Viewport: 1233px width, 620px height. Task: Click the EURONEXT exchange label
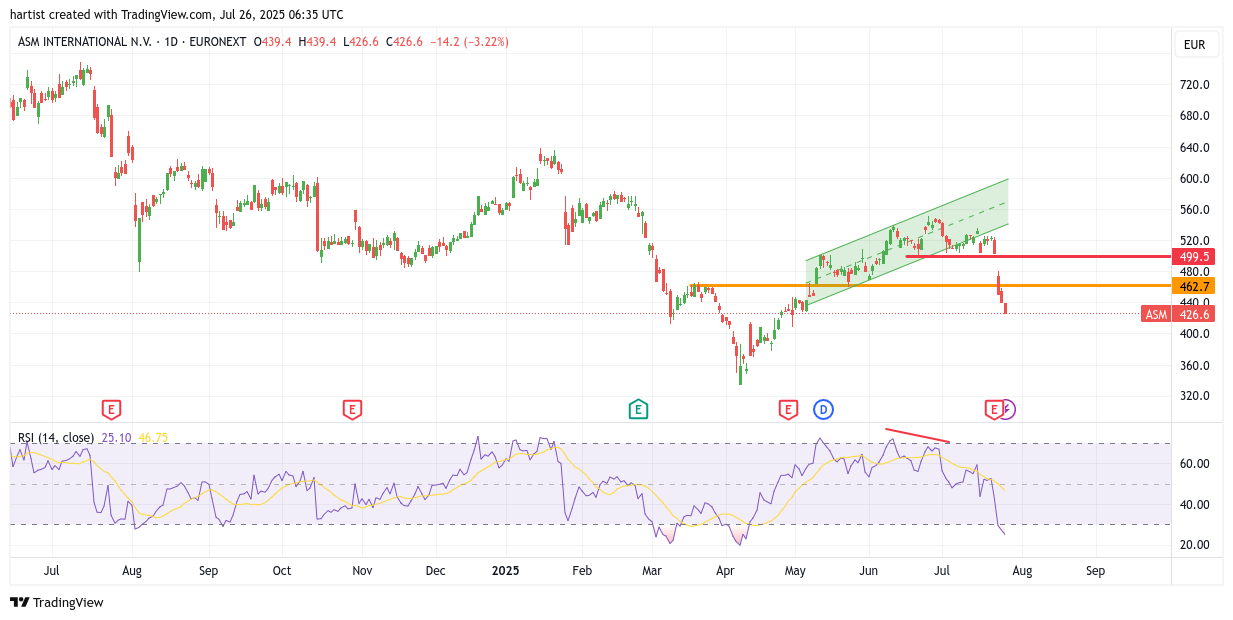pyautogui.click(x=219, y=42)
